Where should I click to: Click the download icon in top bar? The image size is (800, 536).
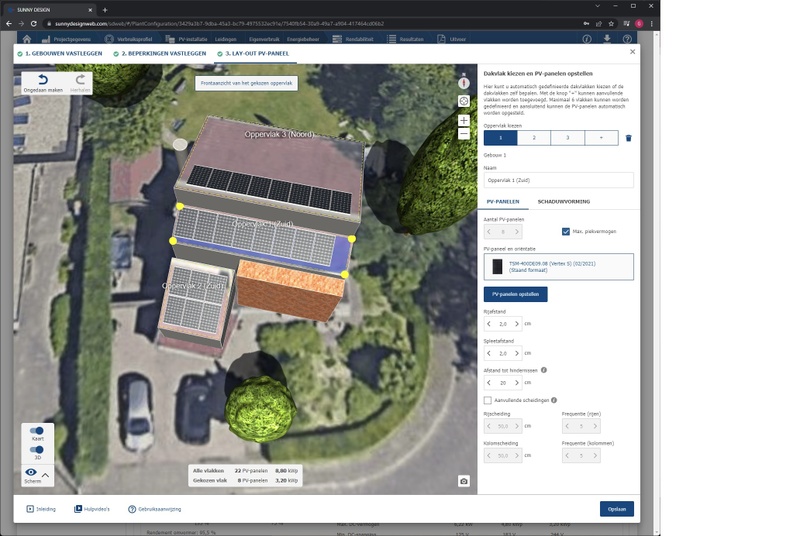click(x=607, y=39)
